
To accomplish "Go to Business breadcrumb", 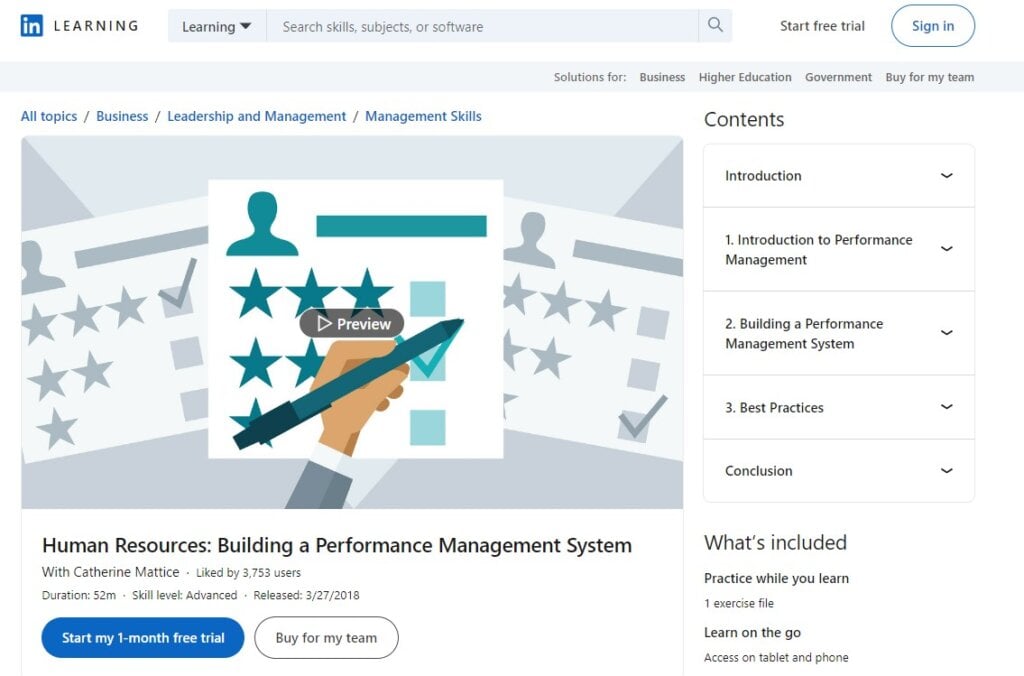I will point(122,116).
